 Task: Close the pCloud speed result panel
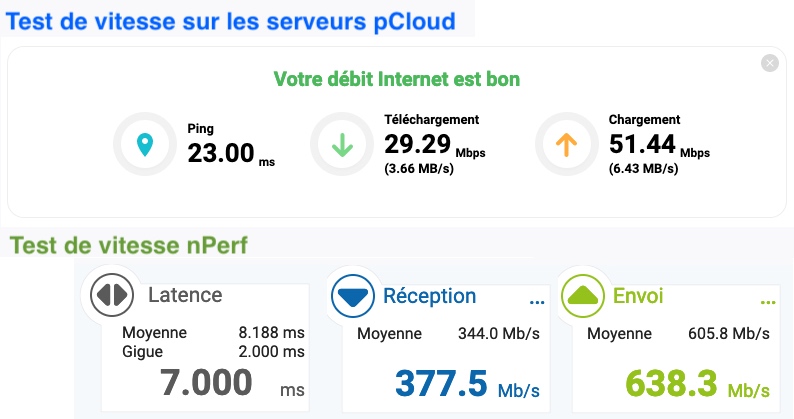(x=769, y=63)
